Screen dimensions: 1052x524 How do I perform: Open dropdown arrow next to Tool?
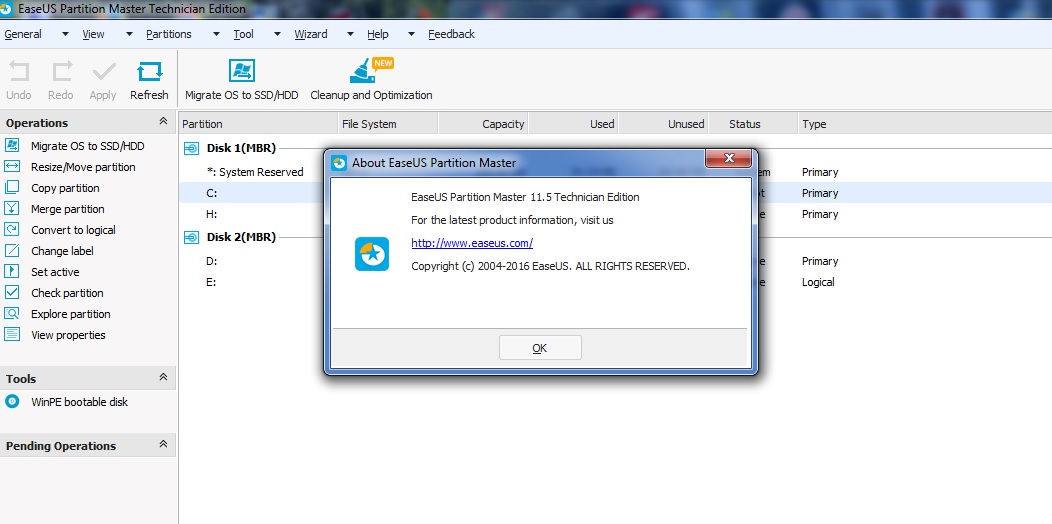pos(277,34)
